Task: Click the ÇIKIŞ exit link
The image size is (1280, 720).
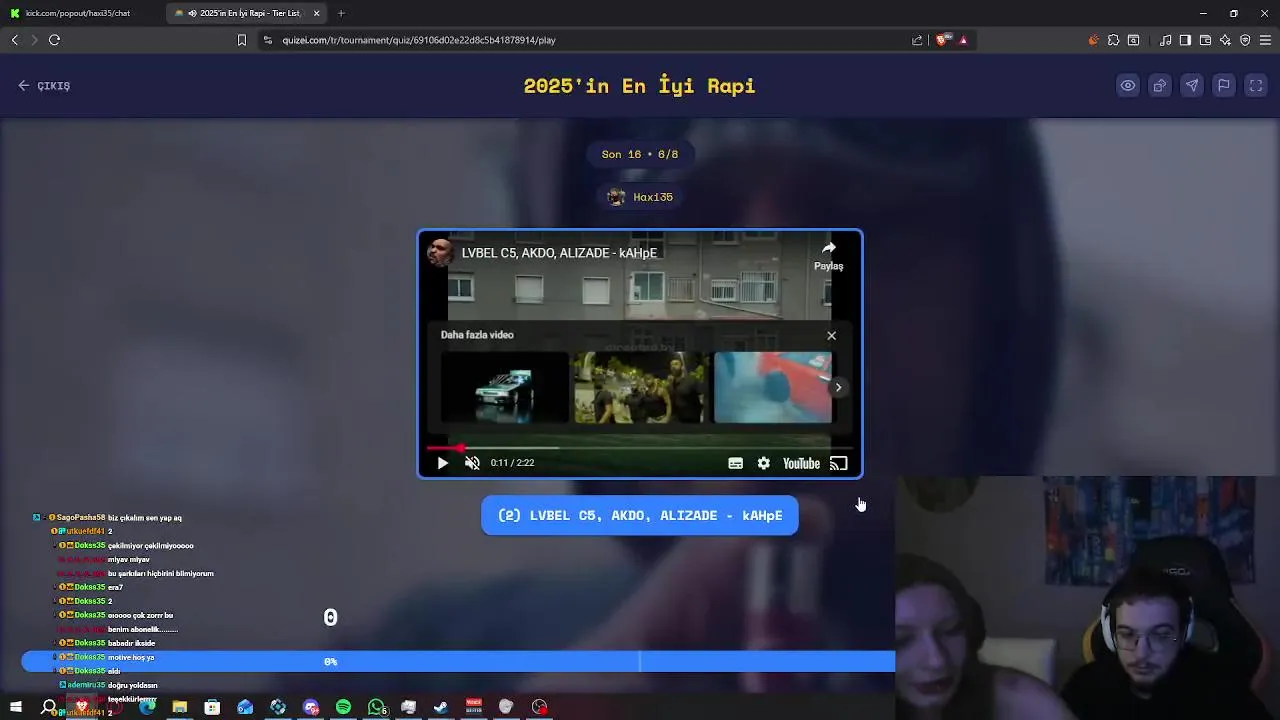Action: (44, 86)
